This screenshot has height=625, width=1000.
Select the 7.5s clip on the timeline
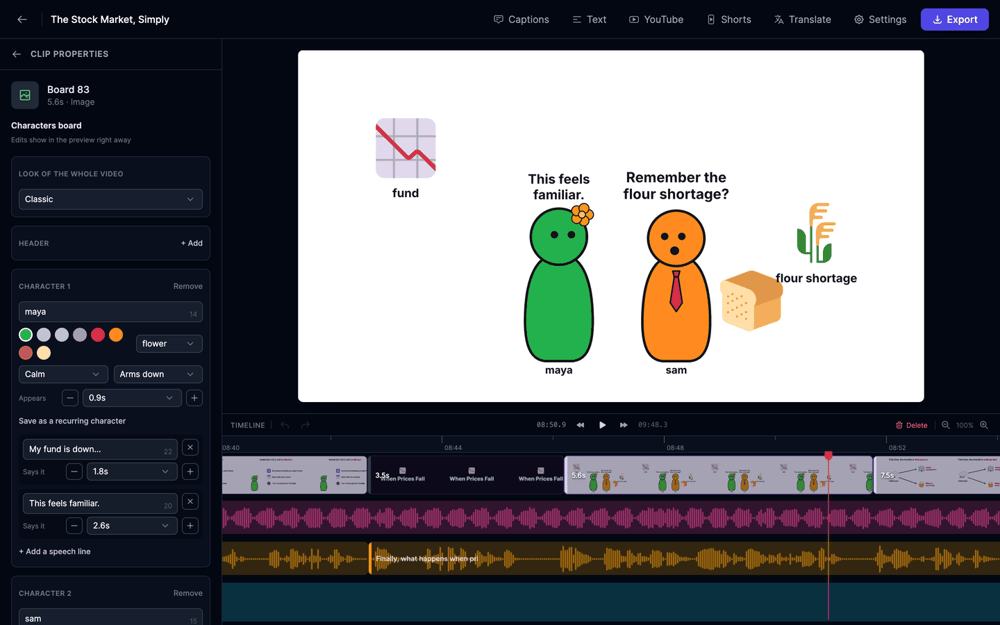938,475
